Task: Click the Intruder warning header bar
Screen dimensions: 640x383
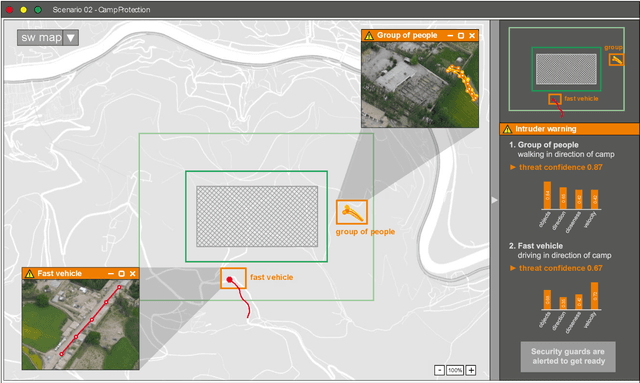Action: pos(569,129)
